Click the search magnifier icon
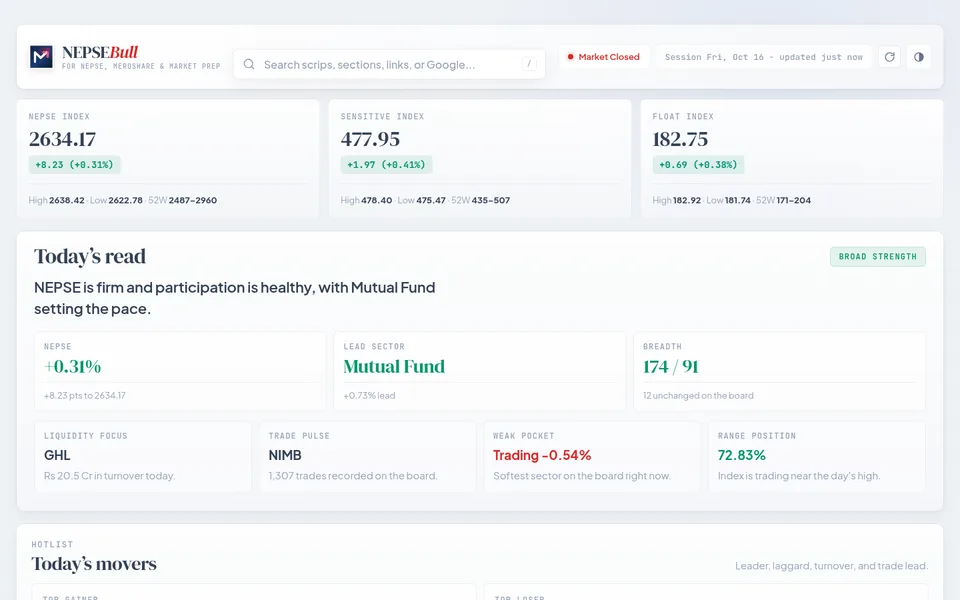The height and width of the screenshot is (600, 960). (x=249, y=64)
